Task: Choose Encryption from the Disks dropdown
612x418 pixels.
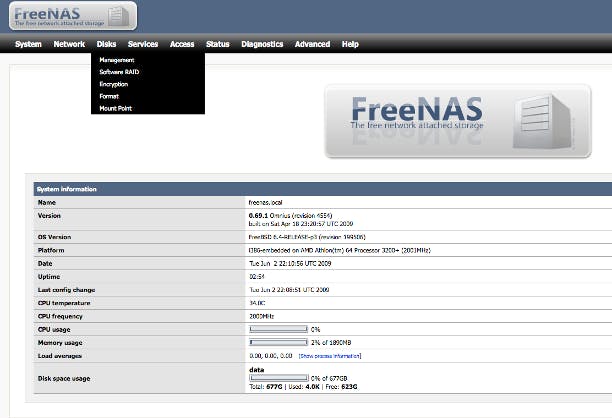Action: (114, 84)
